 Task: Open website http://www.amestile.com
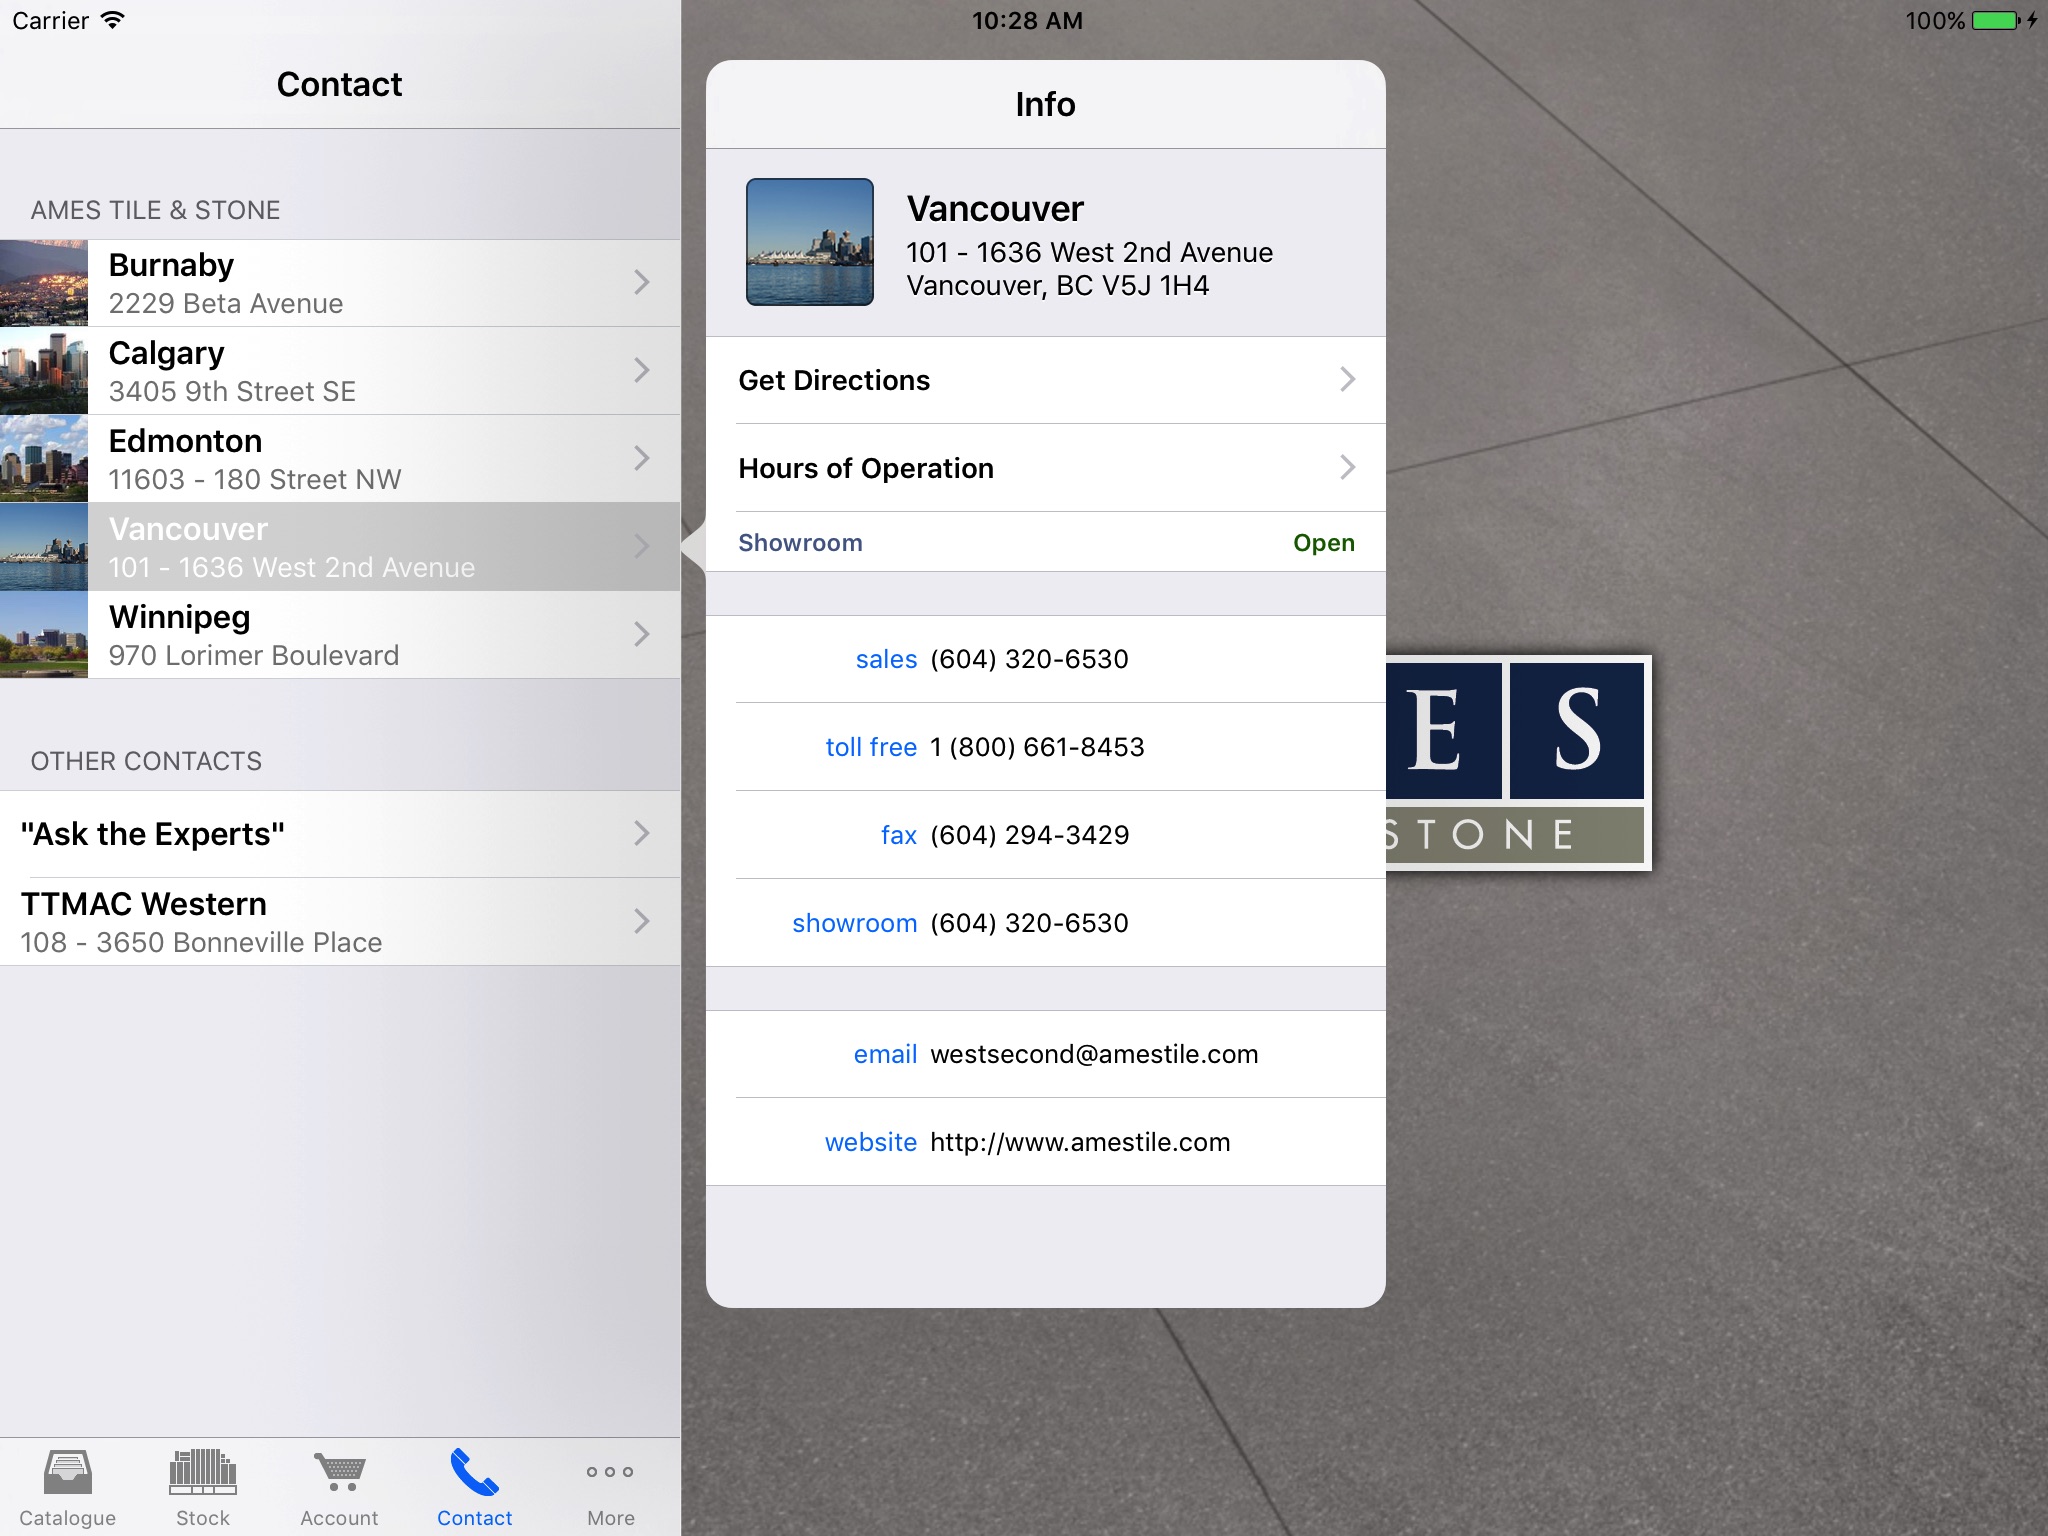tap(1080, 1142)
